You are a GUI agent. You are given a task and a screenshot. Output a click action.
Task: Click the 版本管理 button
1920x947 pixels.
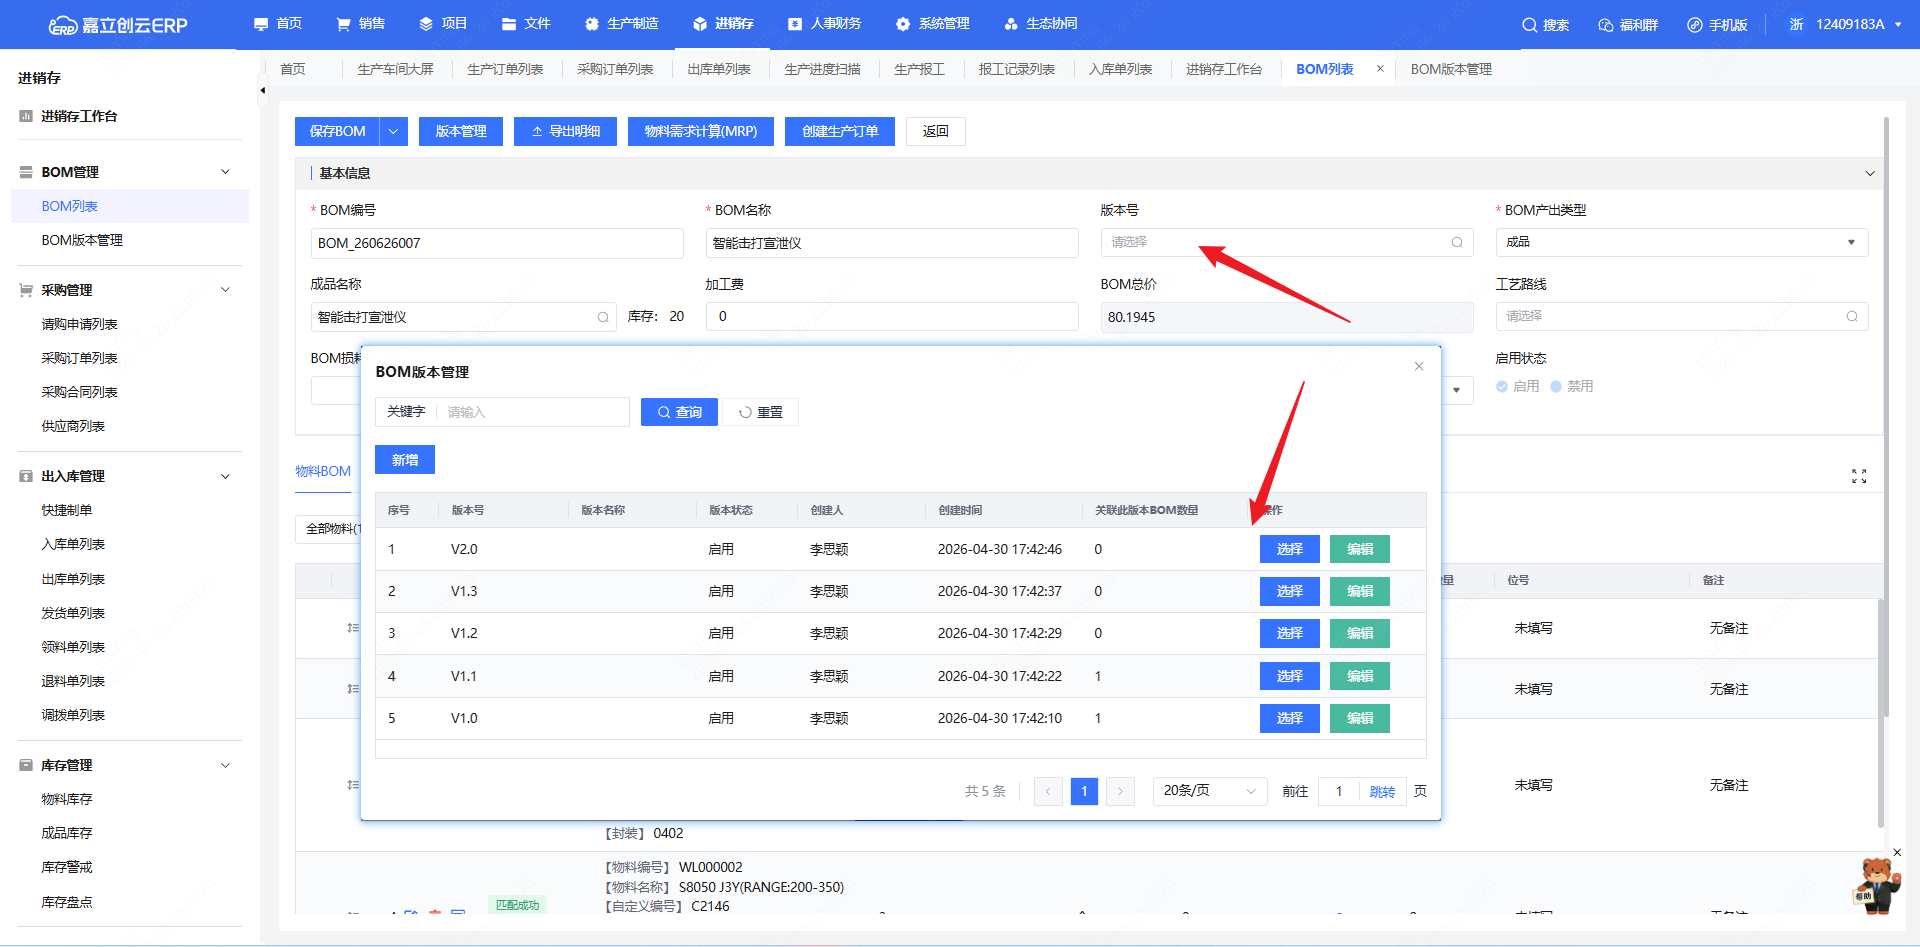[461, 131]
